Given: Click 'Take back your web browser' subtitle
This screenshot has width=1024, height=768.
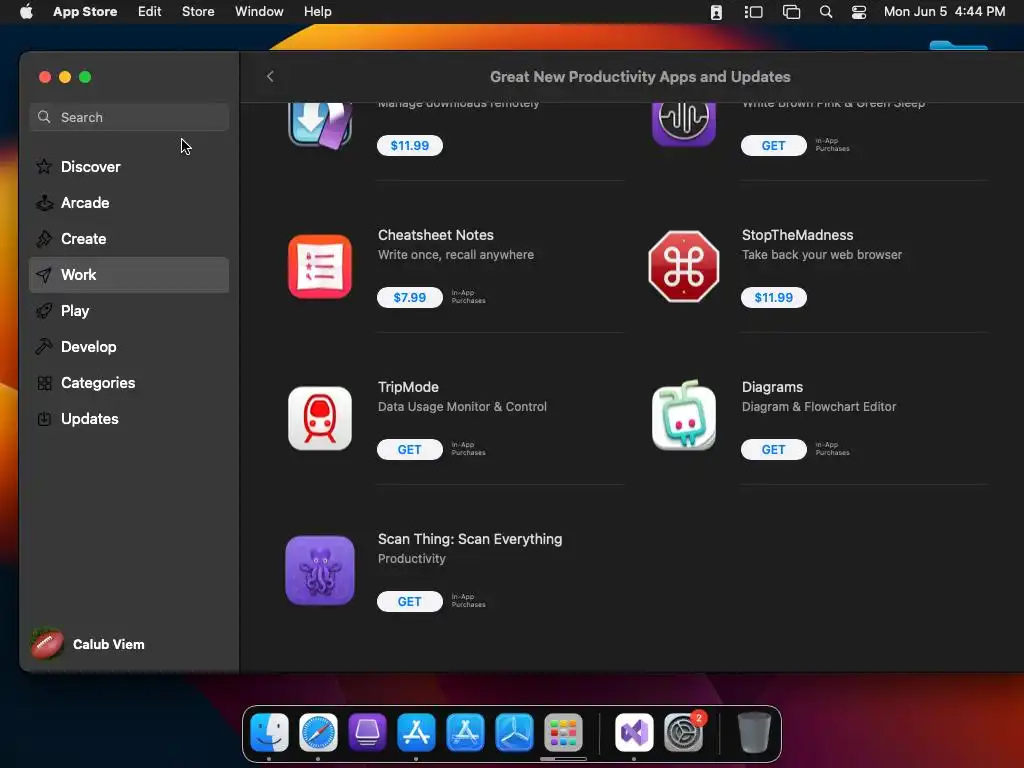Looking at the screenshot, I should pos(822,255).
